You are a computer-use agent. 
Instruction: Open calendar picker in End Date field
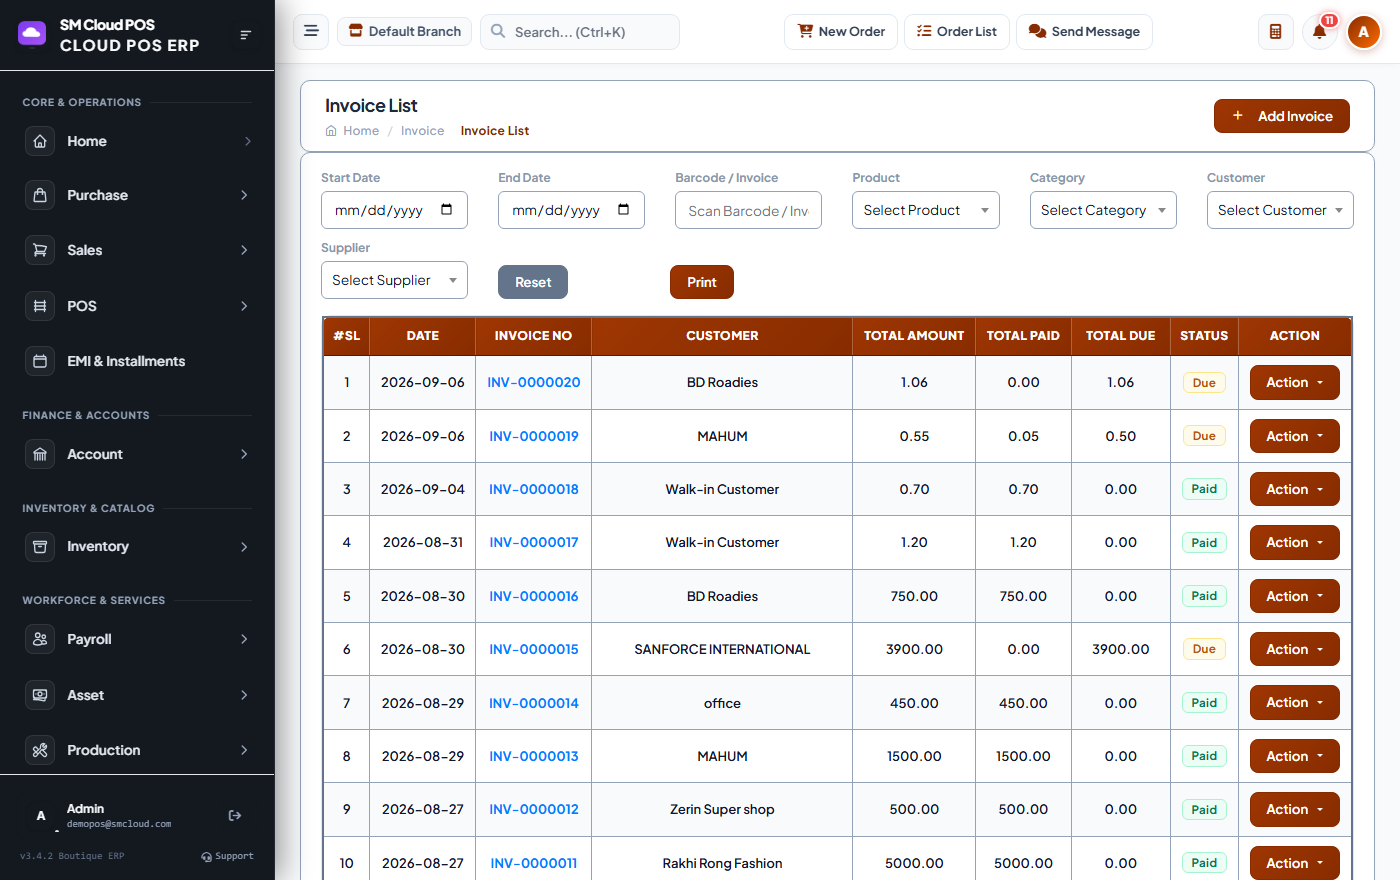624,210
